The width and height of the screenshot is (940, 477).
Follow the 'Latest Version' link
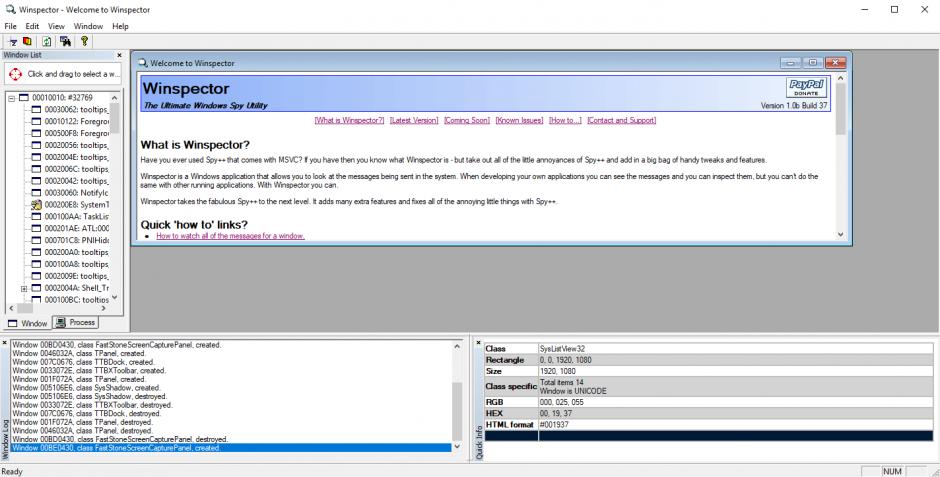[x=414, y=120]
